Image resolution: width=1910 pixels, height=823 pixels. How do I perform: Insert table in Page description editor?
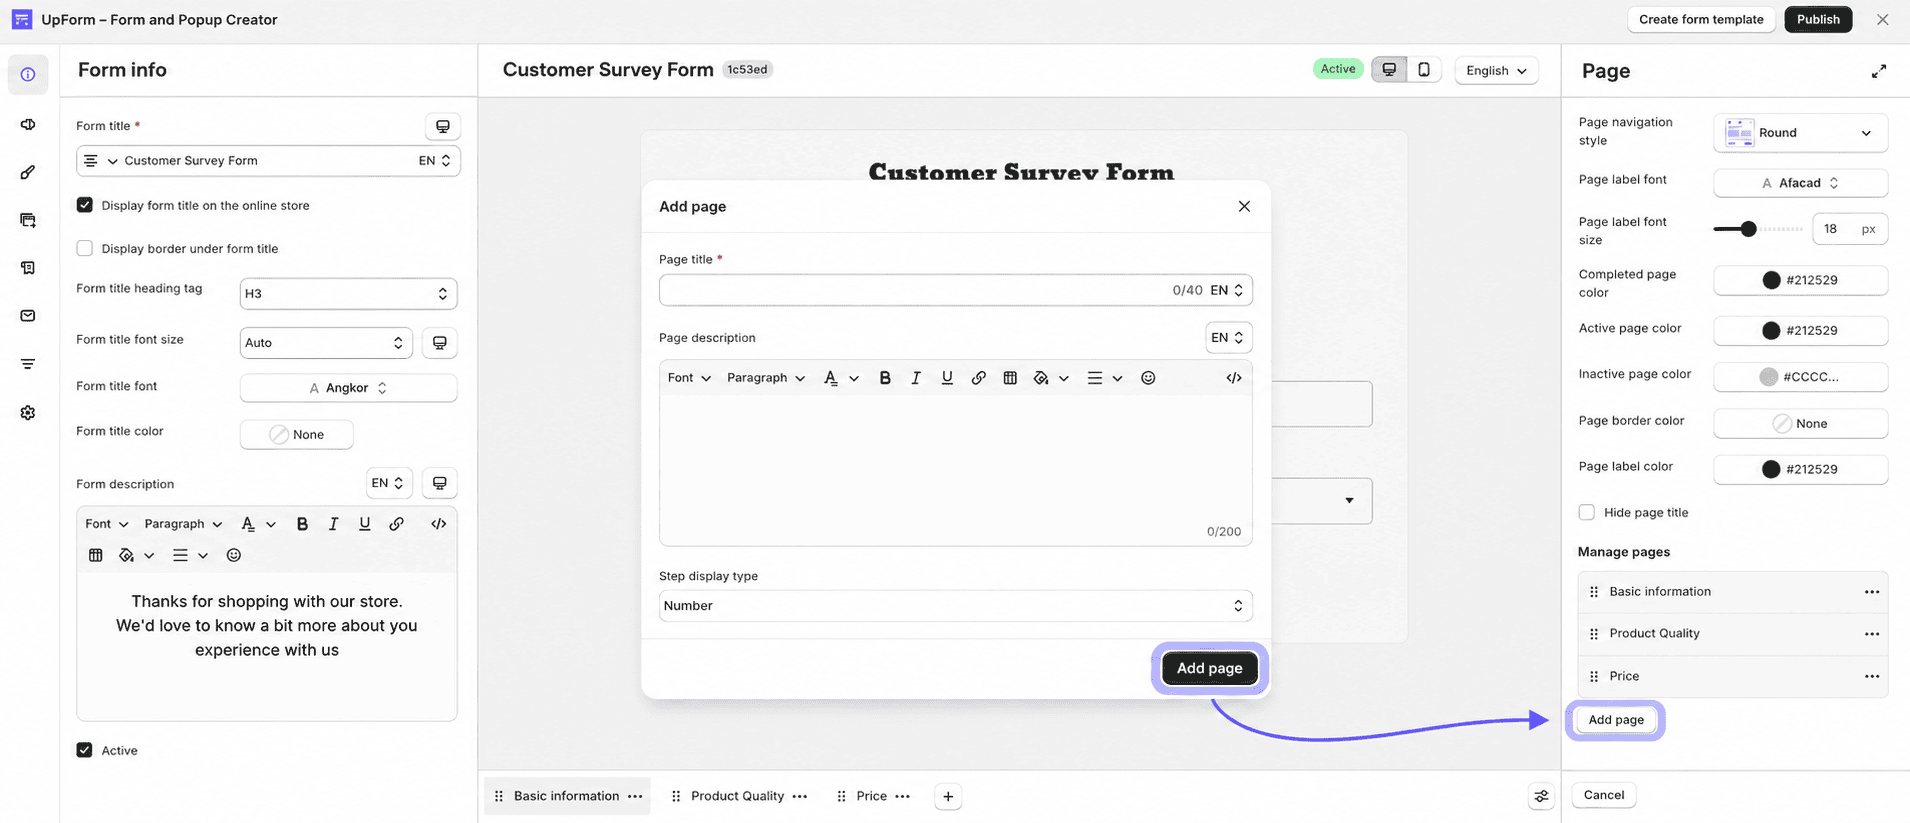tap(1010, 378)
